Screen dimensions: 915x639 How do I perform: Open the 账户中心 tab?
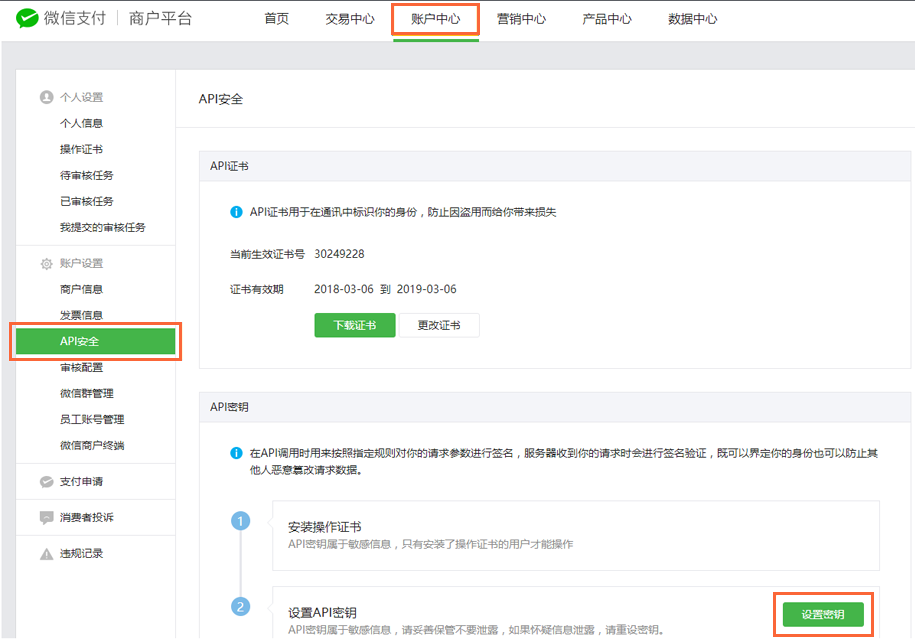(x=436, y=19)
